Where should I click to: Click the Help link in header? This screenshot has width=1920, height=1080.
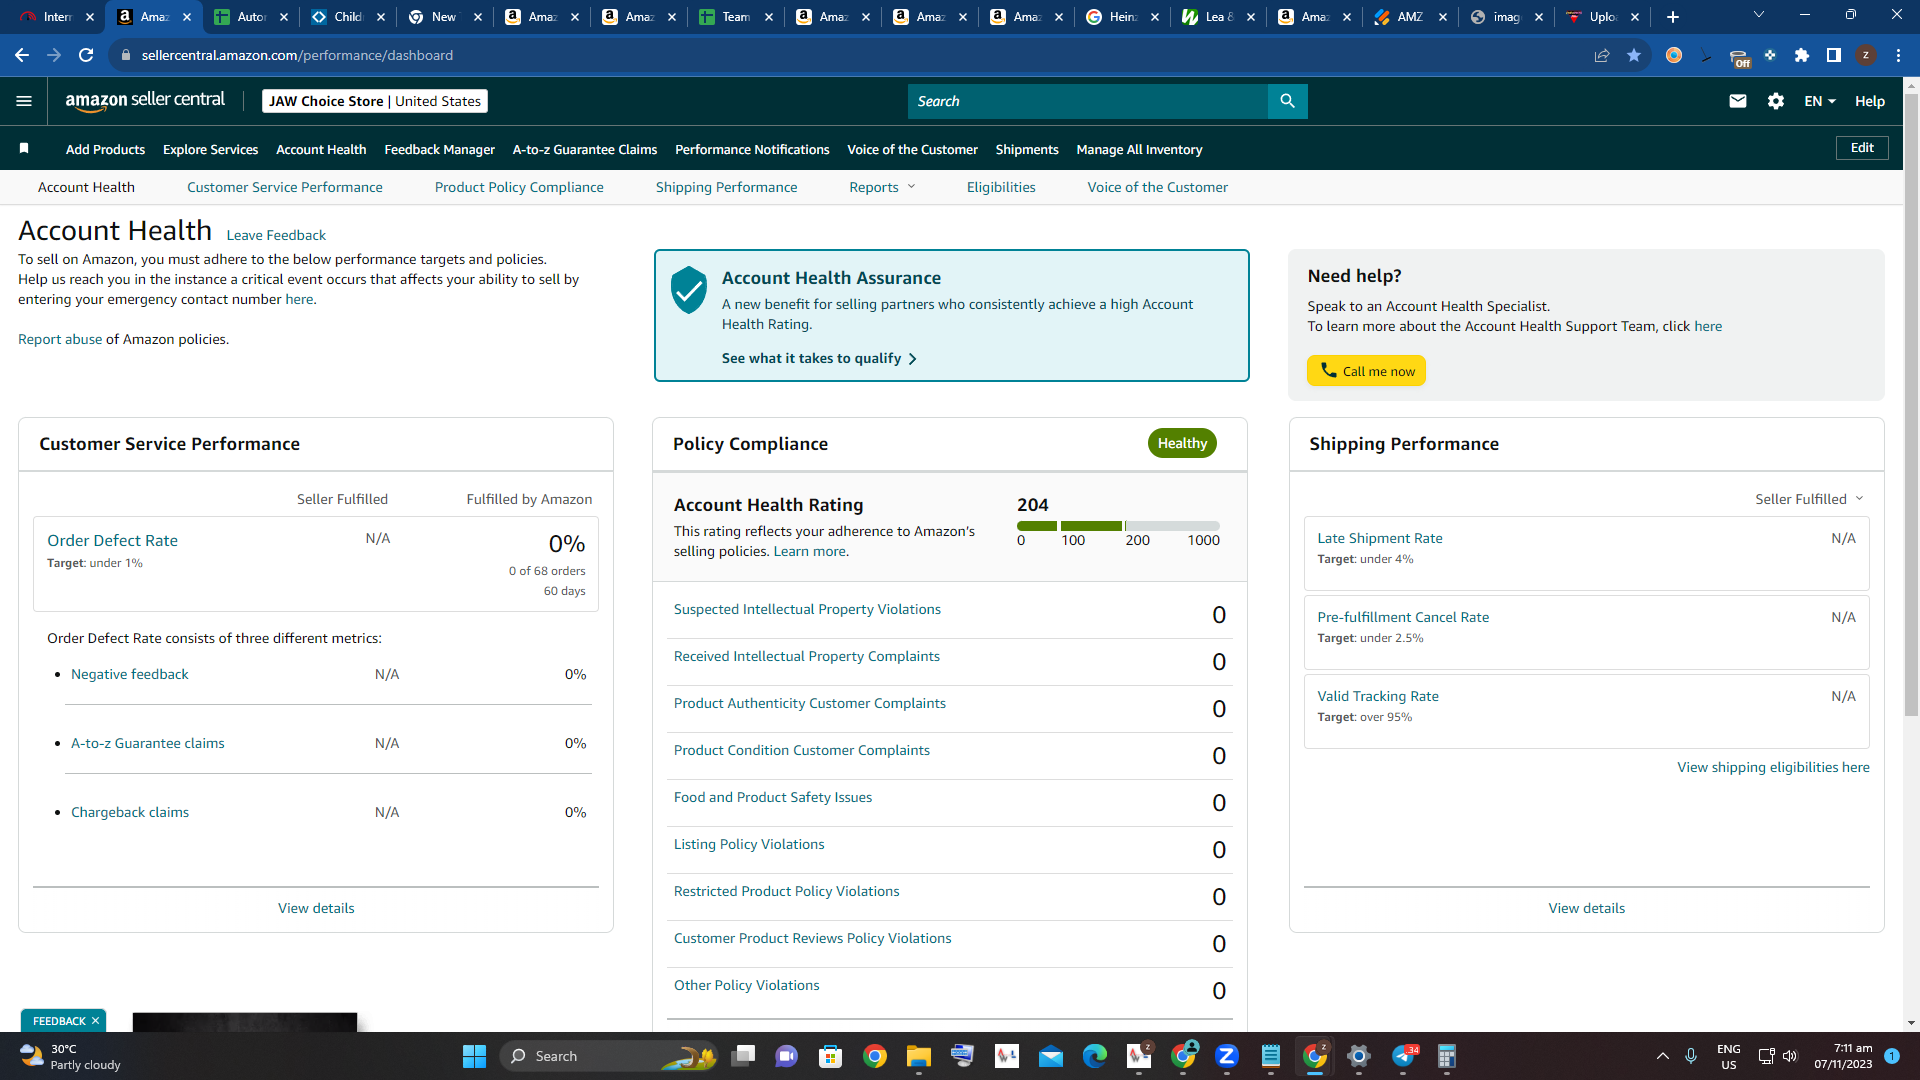pos(1869,101)
